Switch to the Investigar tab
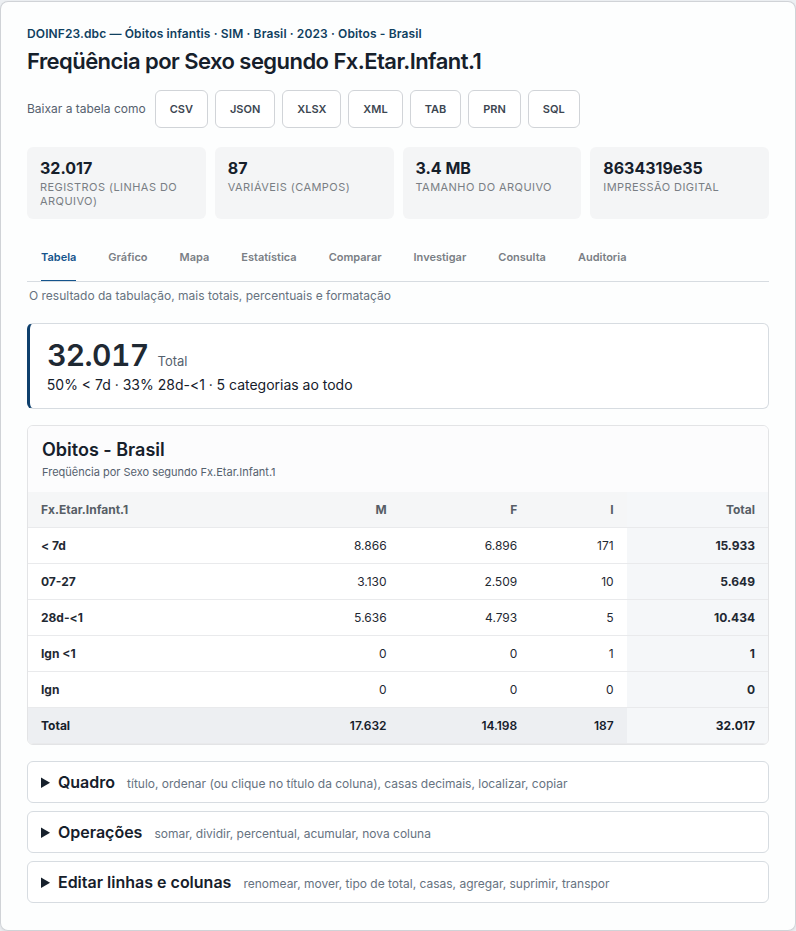Viewport: 796px width, 931px height. pos(439,257)
